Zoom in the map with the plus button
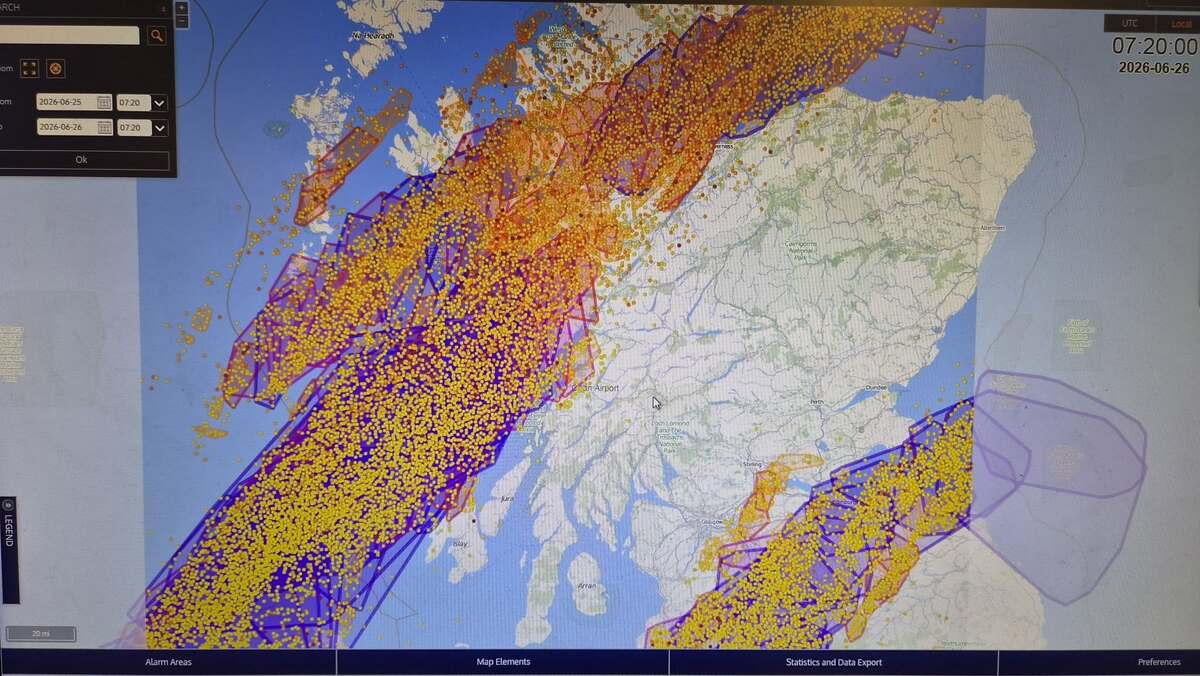 [x=181, y=6]
